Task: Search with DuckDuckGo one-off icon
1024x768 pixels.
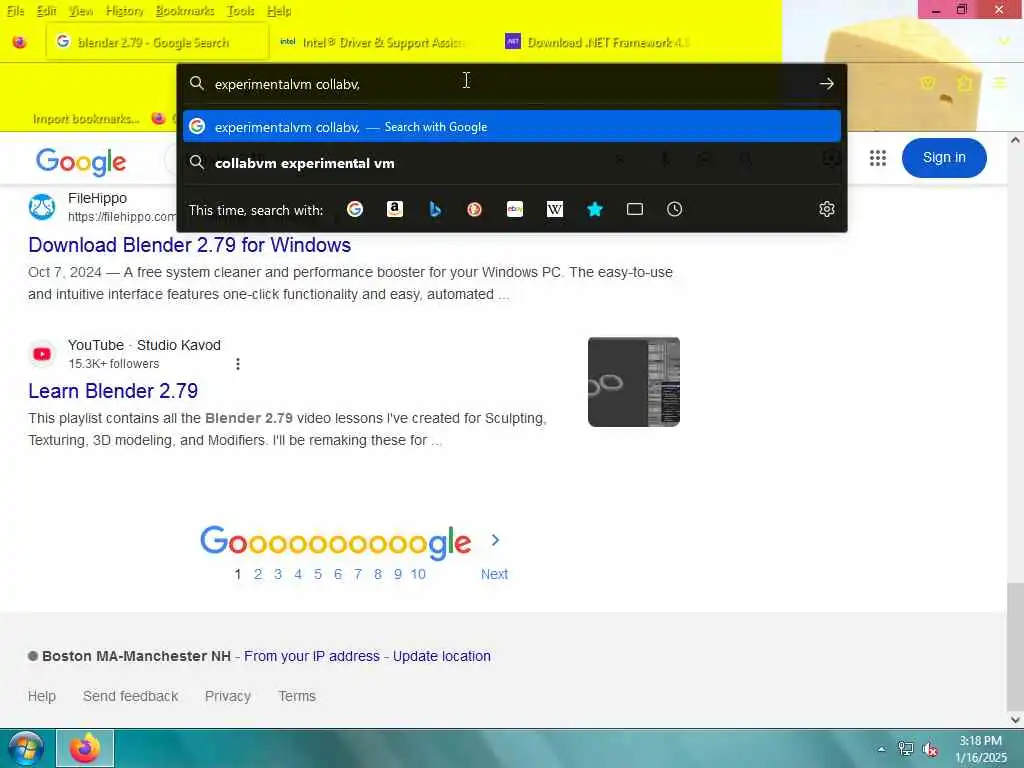Action: coord(475,210)
